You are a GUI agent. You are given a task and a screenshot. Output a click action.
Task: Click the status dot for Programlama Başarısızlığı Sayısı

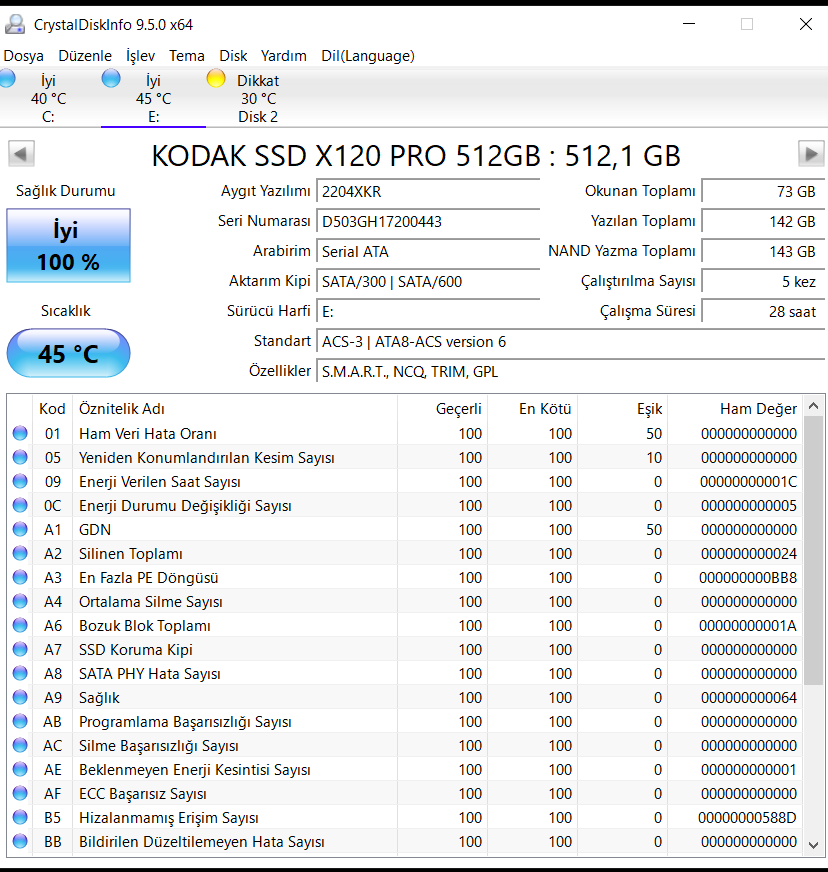coord(20,721)
